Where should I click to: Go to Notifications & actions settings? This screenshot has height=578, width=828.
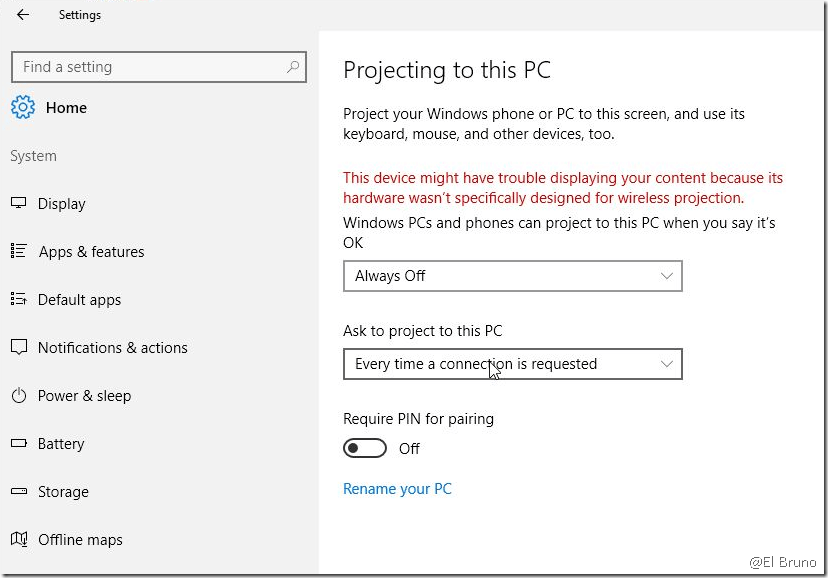112,348
